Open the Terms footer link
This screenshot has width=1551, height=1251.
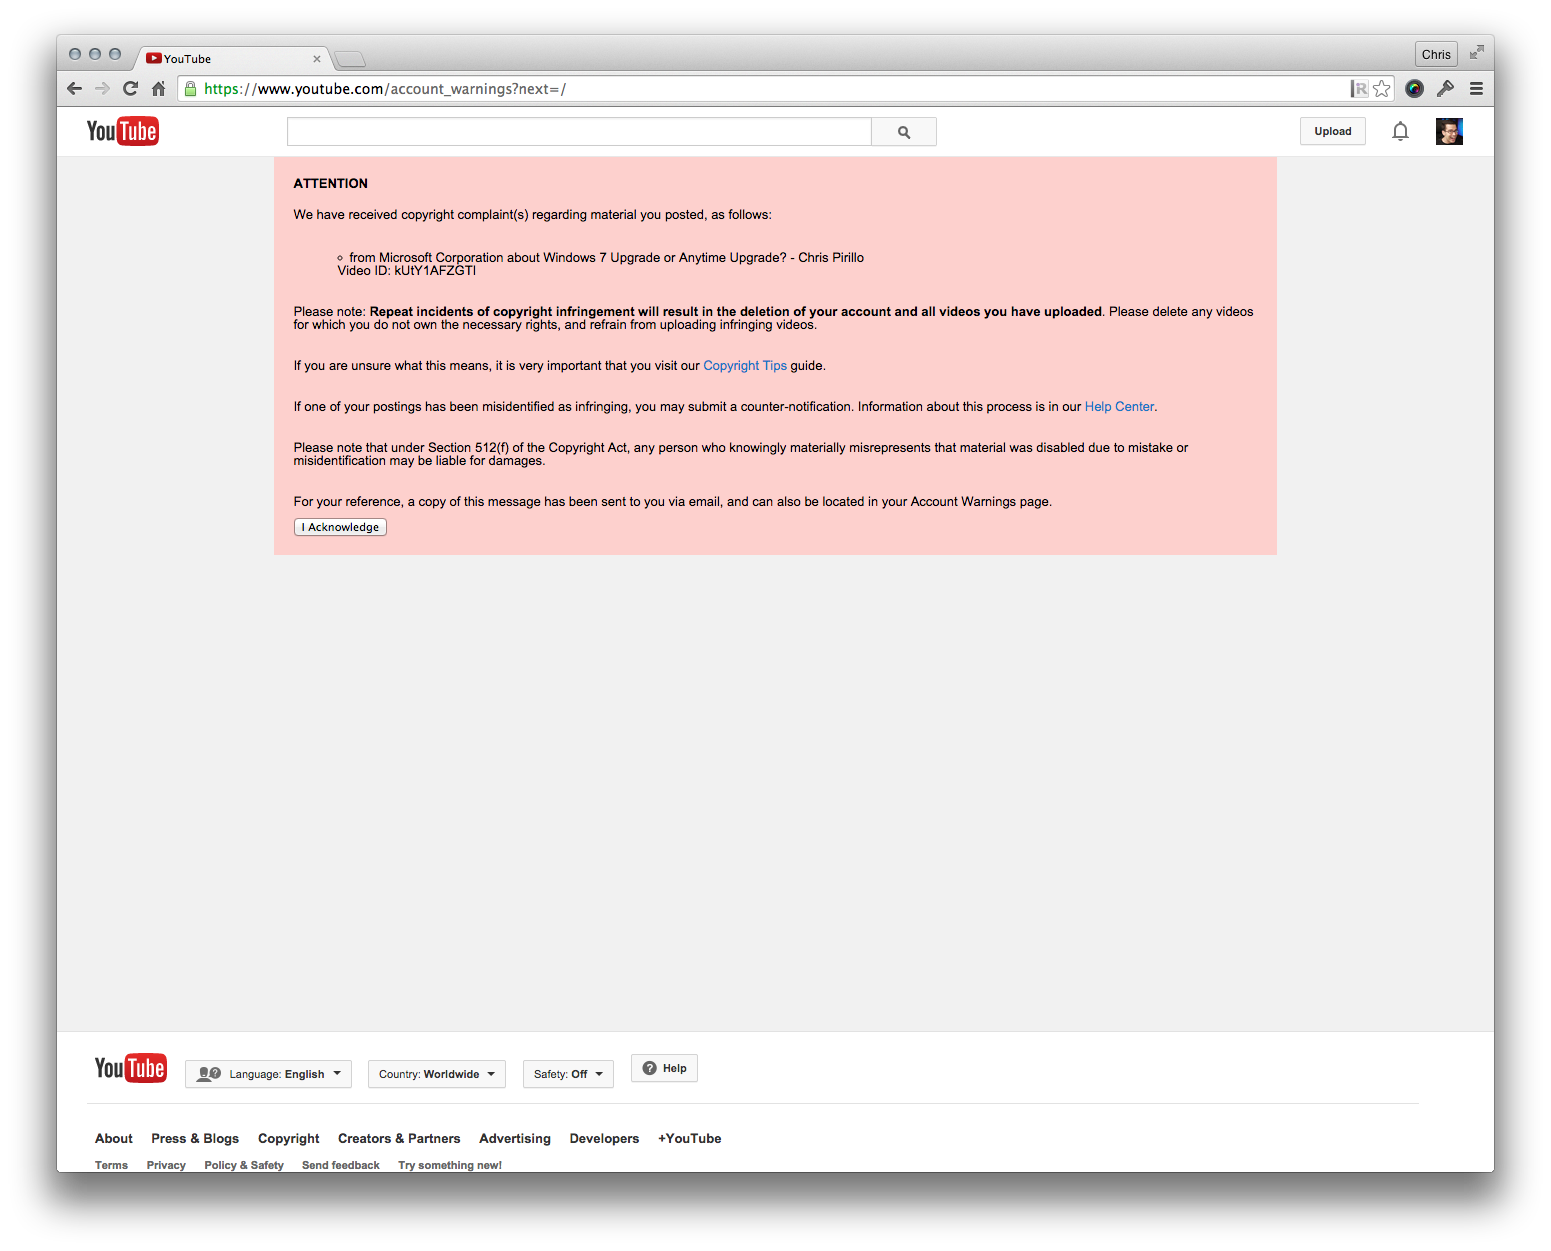point(111,1165)
